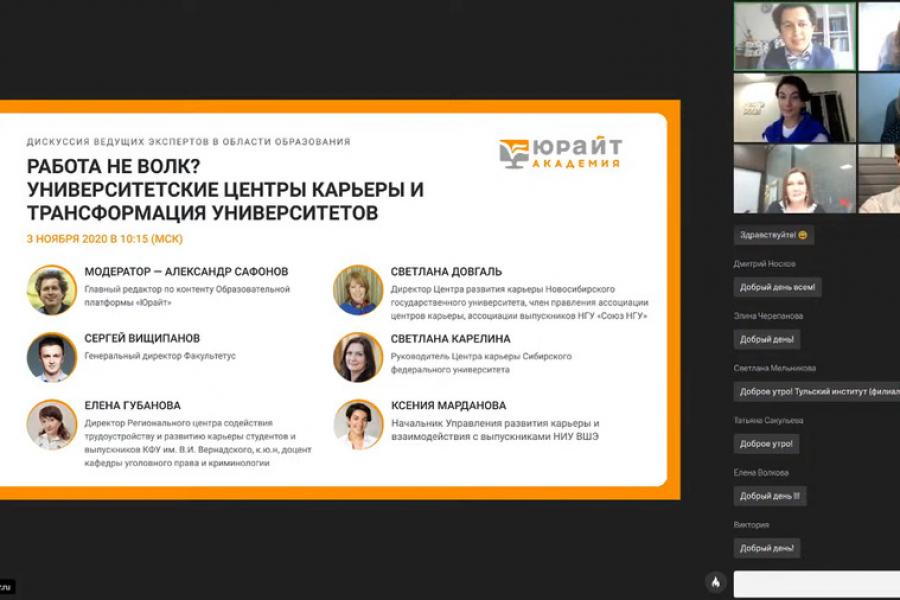Click name 'МОДЕРАТОР — АЛЕКСАНДР САФОНОВ'
This screenshot has height=600, width=900.
[x=186, y=272]
